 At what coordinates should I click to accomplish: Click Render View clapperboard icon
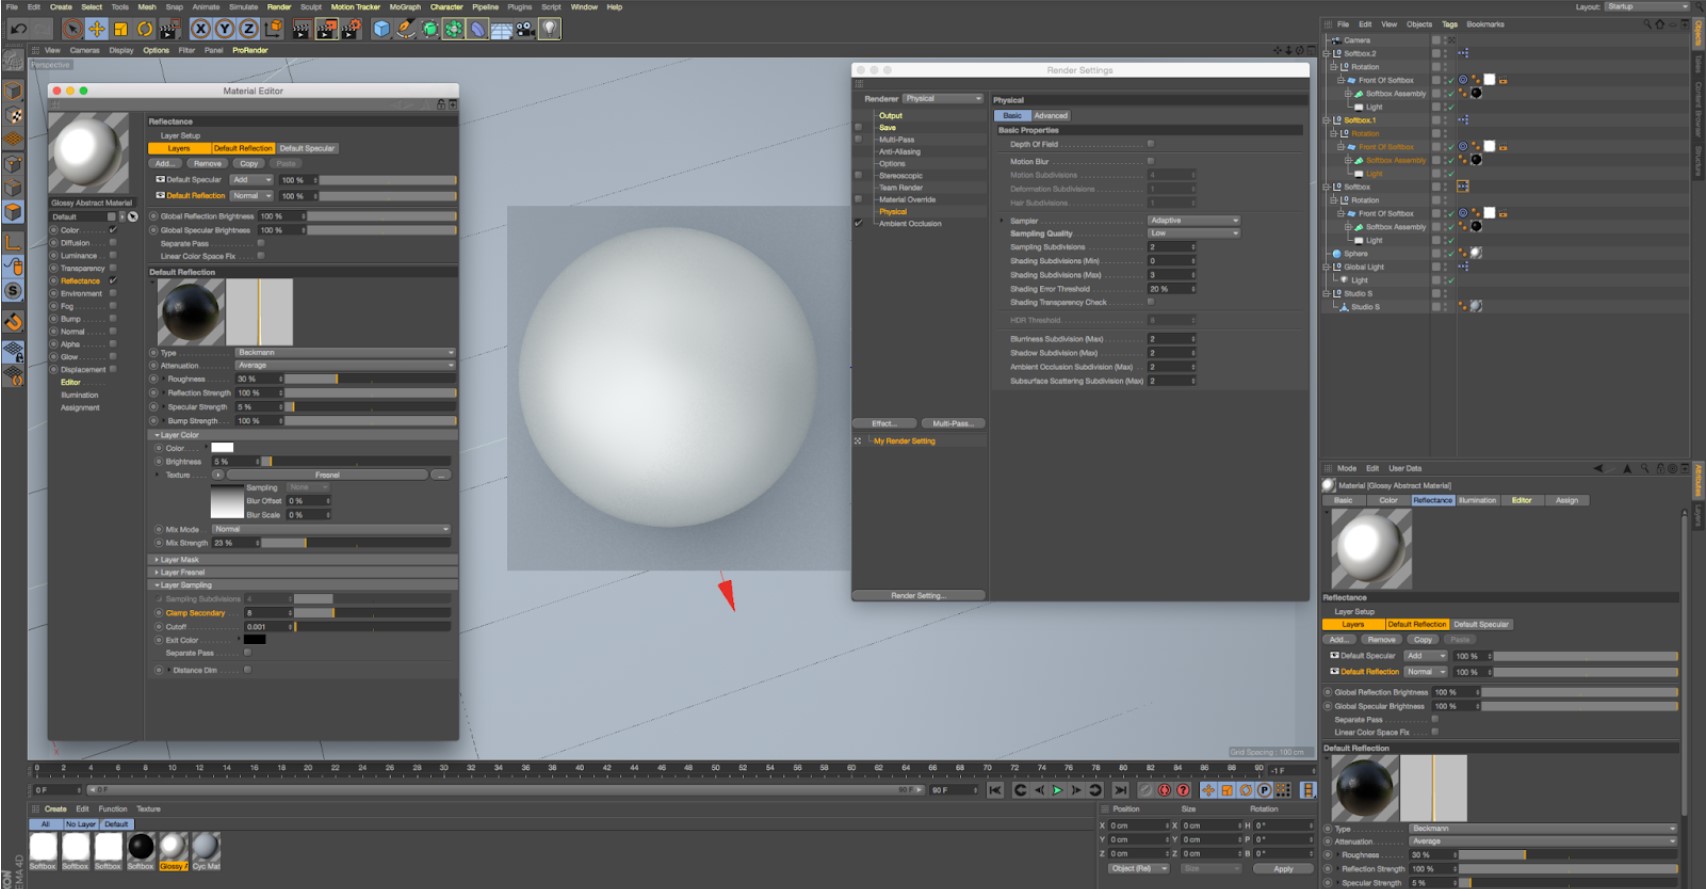[301, 29]
